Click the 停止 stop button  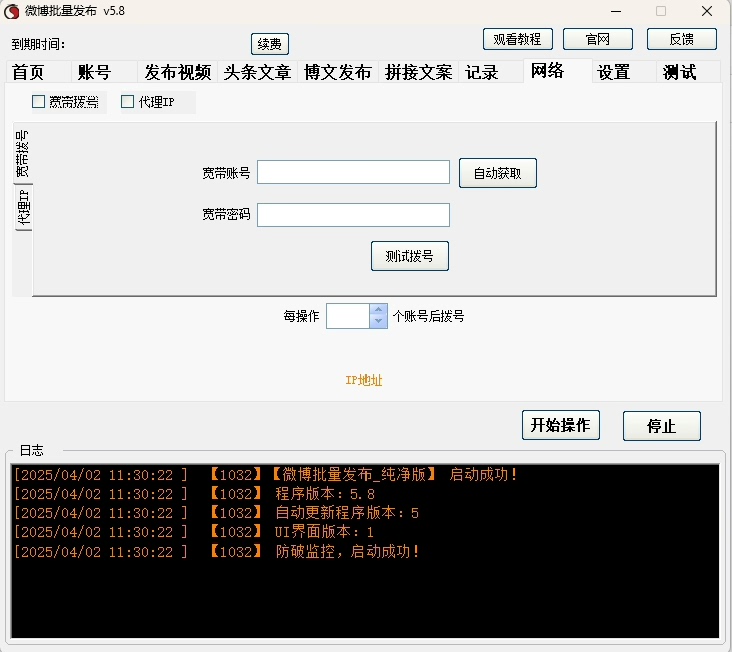pos(662,426)
